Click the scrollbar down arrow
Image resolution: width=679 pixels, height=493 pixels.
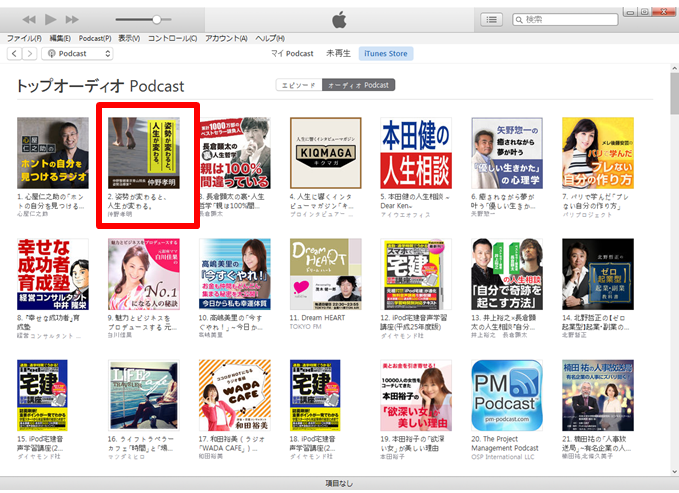click(674, 471)
